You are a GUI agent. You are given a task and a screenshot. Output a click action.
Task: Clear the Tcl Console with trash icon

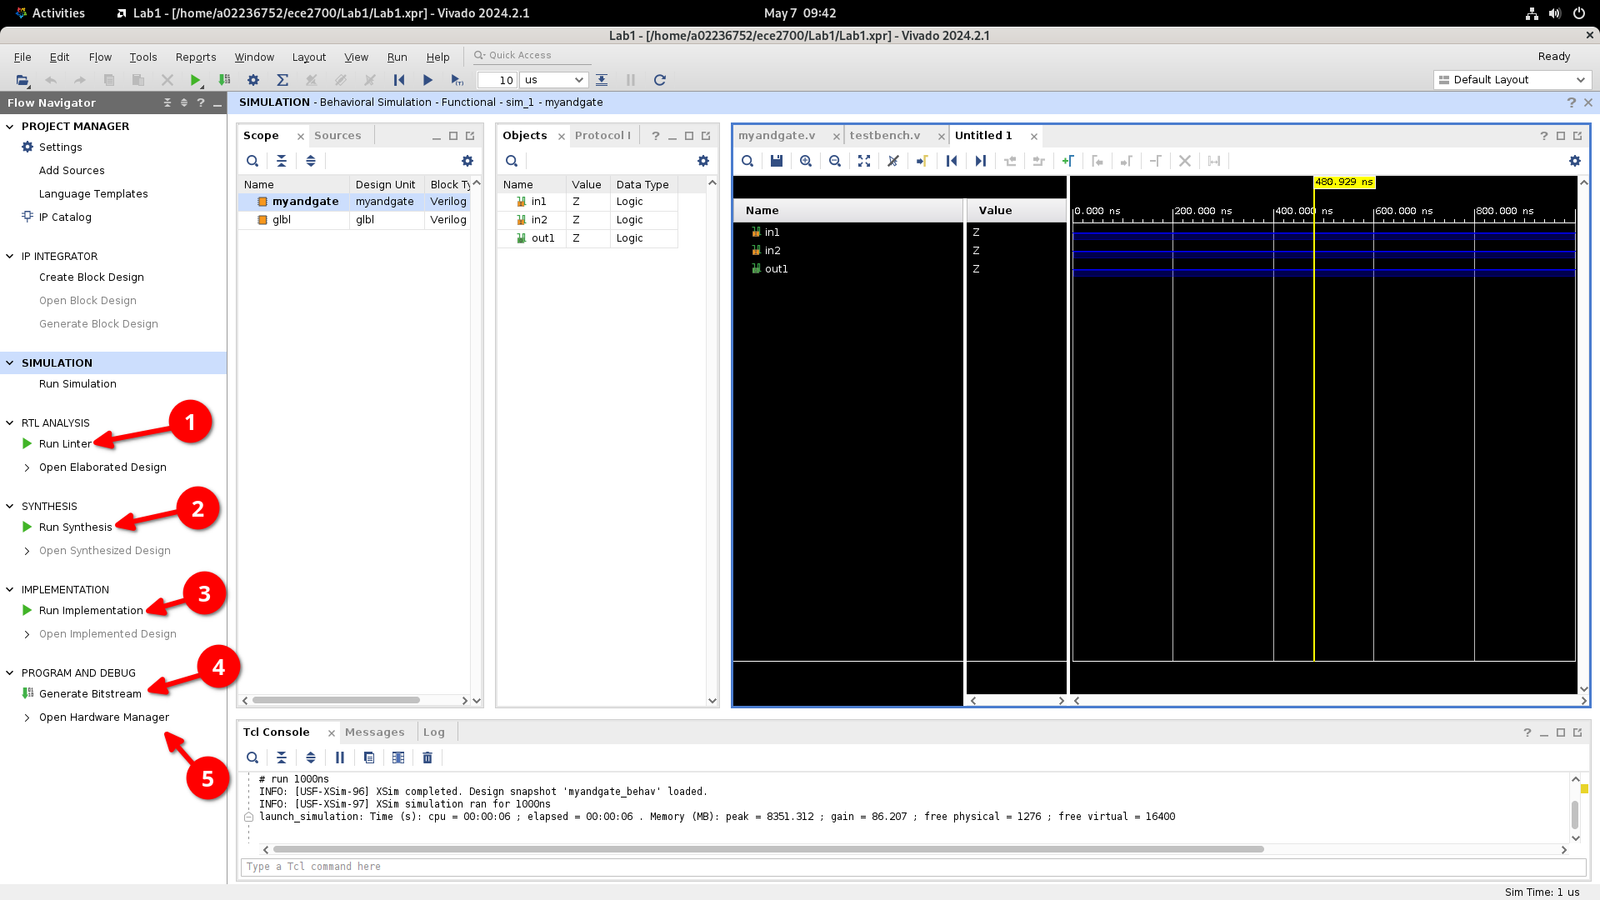428,758
